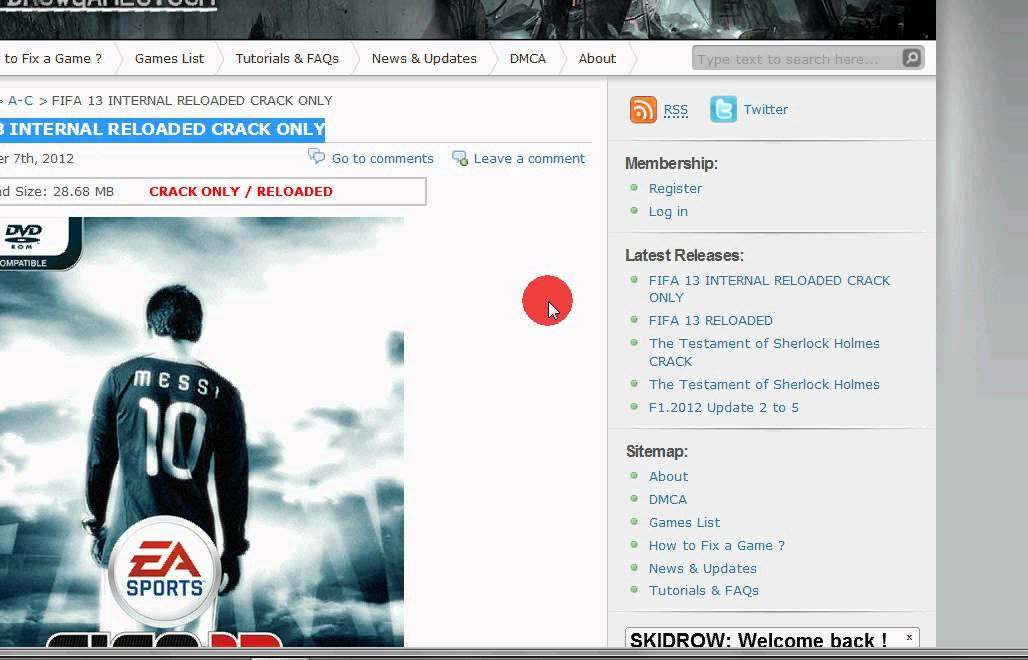Open FIFA 13 INTERNAL RELOADED CRACK ONLY latest release
This screenshot has width=1028, height=660.
coord(769,288)
